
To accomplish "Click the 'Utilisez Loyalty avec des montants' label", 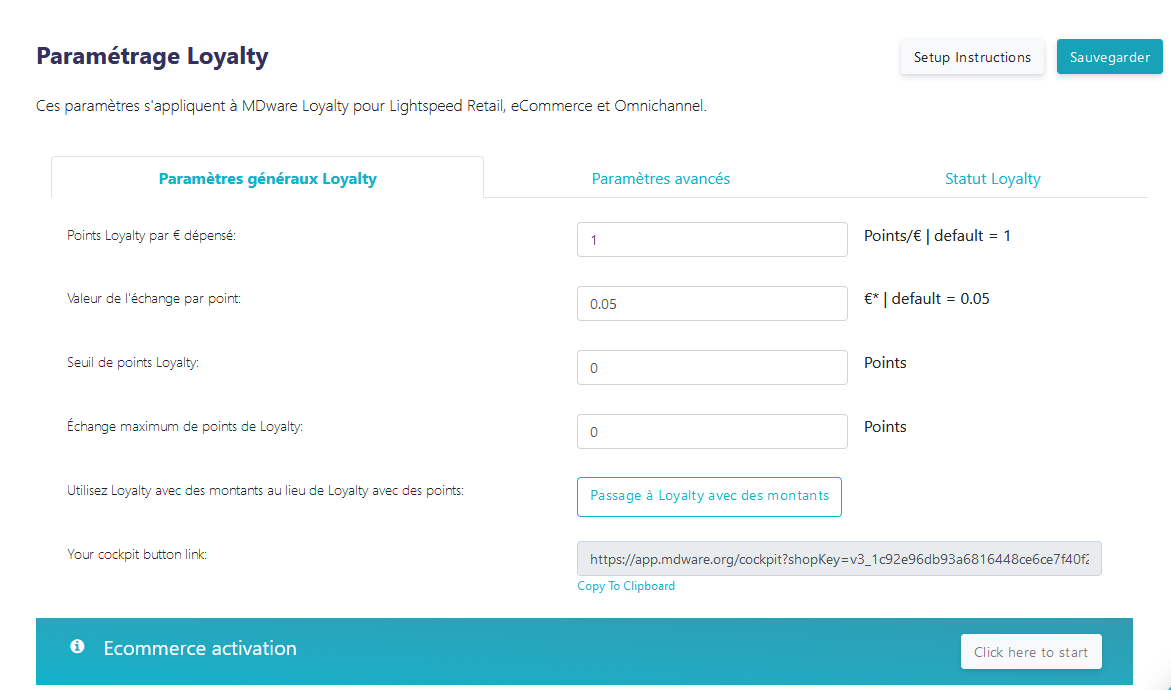I will click(265, 491).
